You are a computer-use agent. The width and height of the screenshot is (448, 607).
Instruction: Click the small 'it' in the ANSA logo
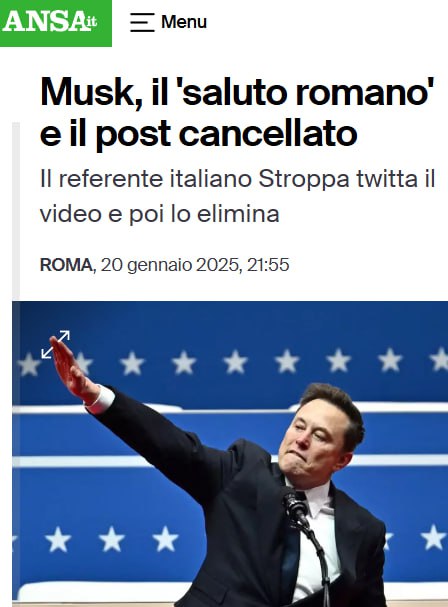coord(90,22)
